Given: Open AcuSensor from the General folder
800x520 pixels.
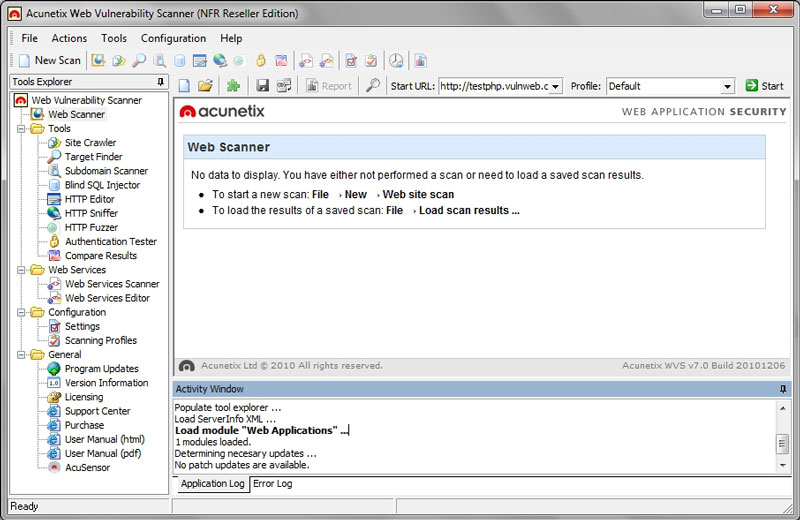Looking at the screenshot, I should (87, 467).
